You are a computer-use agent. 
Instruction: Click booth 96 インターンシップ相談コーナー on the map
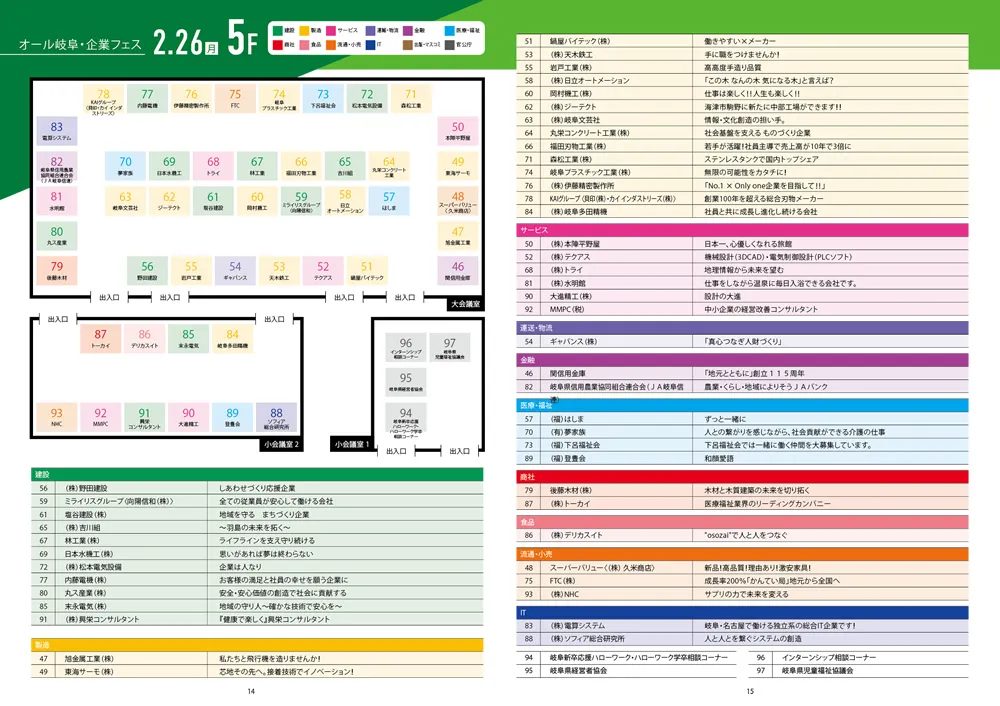(406, 348)
